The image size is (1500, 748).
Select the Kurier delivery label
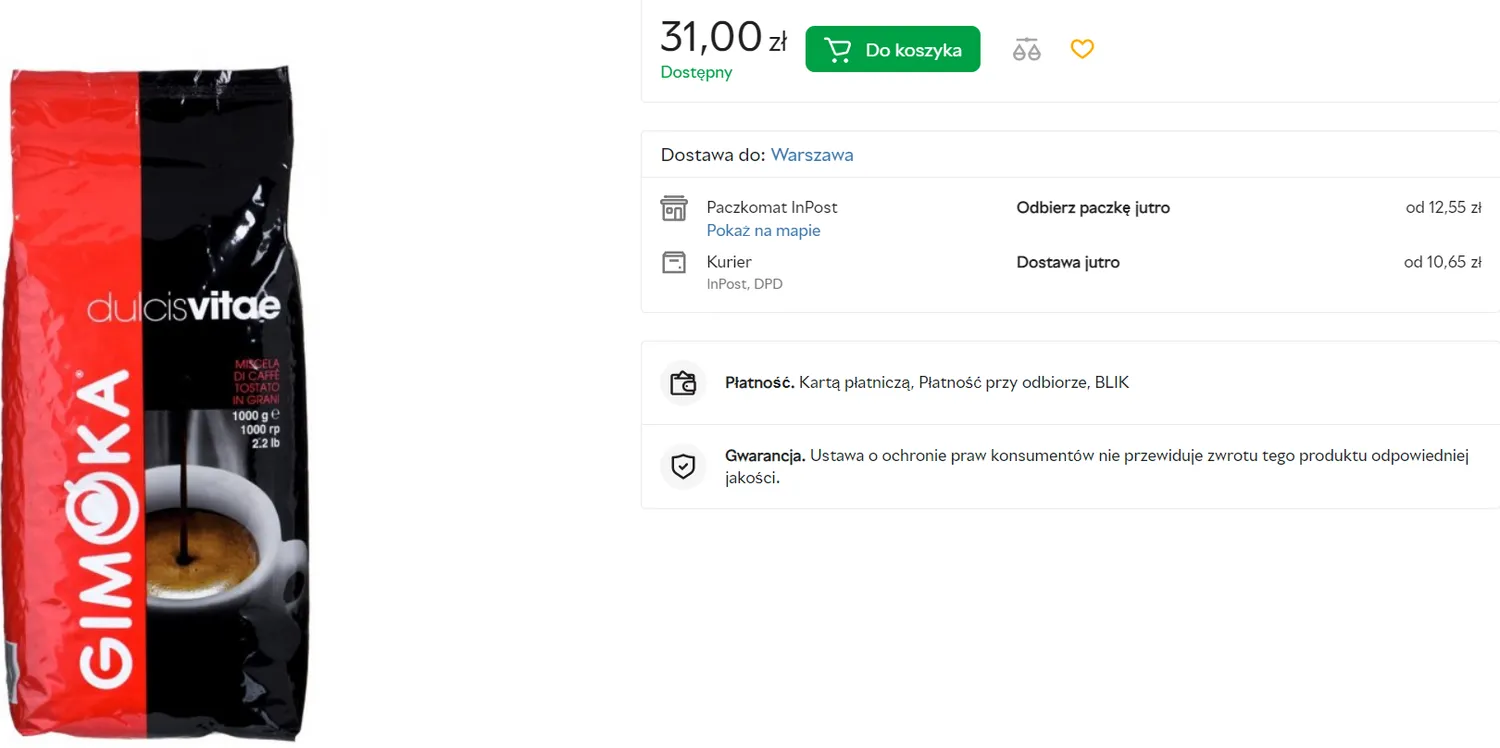729,262
